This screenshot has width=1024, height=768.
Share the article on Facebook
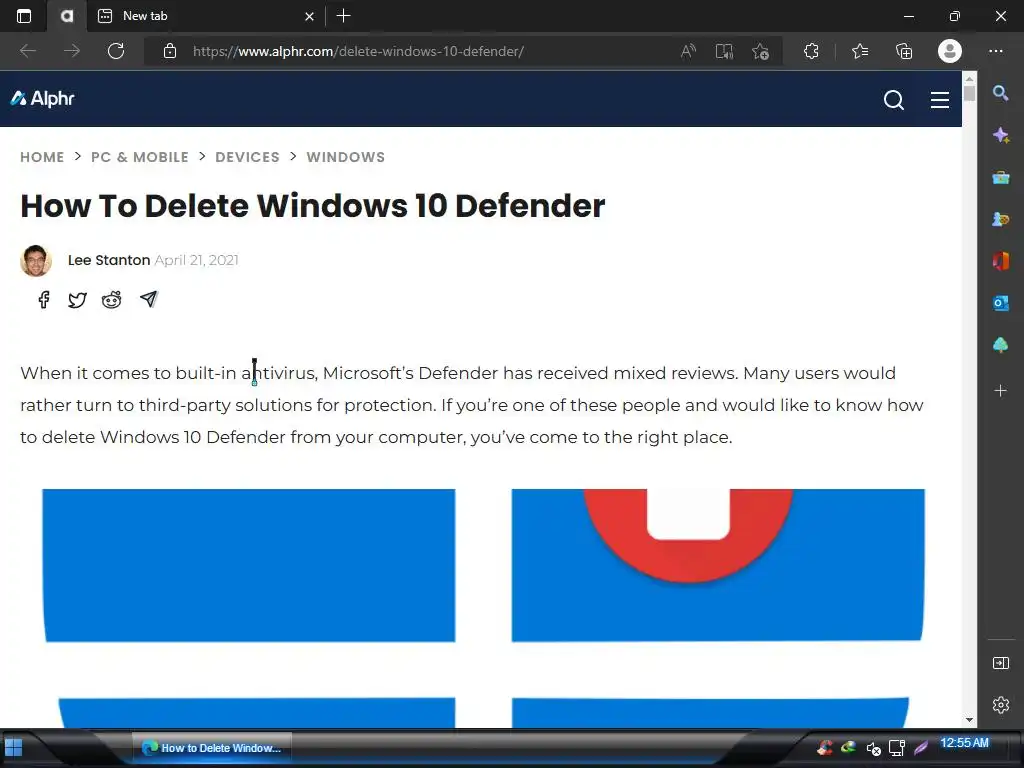pos(44,300)
